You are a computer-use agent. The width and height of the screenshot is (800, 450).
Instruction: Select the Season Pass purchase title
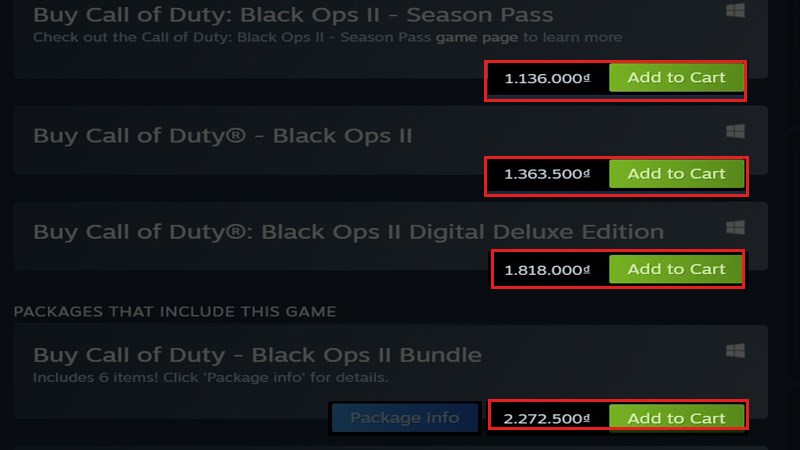pos(293,15)
